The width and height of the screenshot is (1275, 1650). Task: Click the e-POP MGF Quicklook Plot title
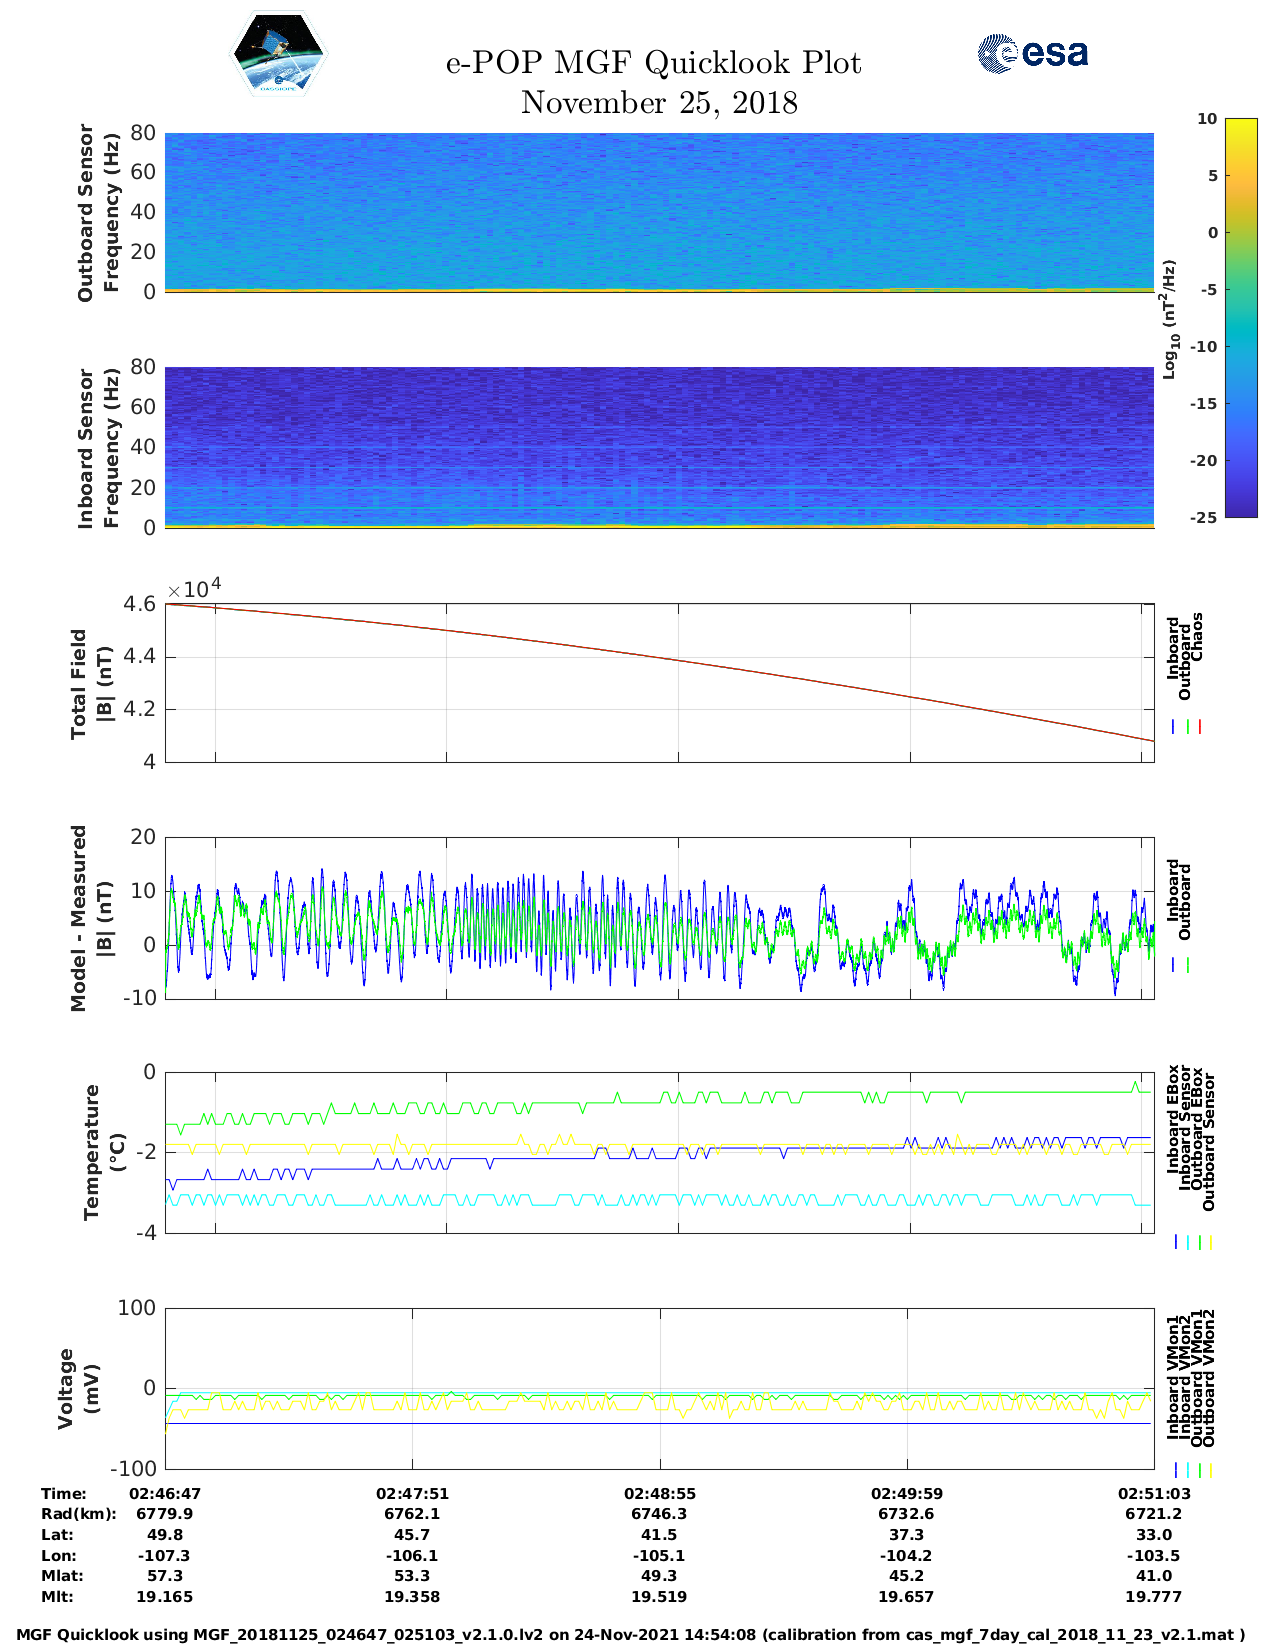[x=653, y=63]
